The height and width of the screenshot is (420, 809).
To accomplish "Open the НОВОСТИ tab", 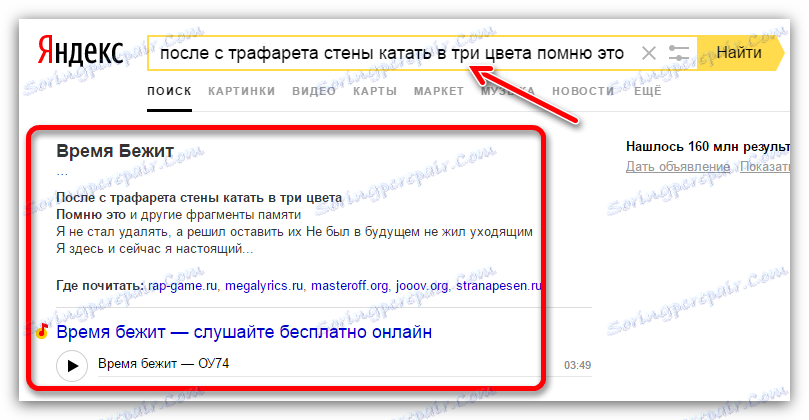I will [583, 91].
